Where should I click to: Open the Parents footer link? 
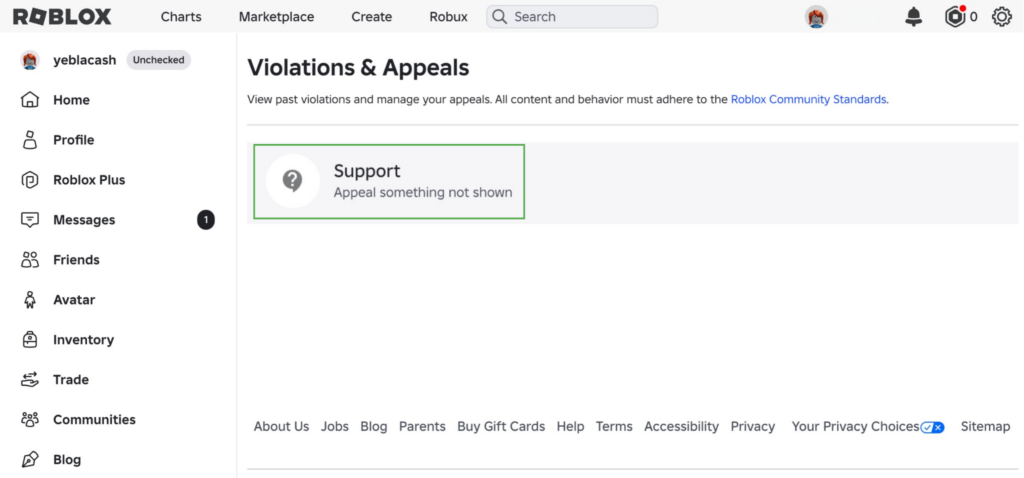click(x=423, y=426)
